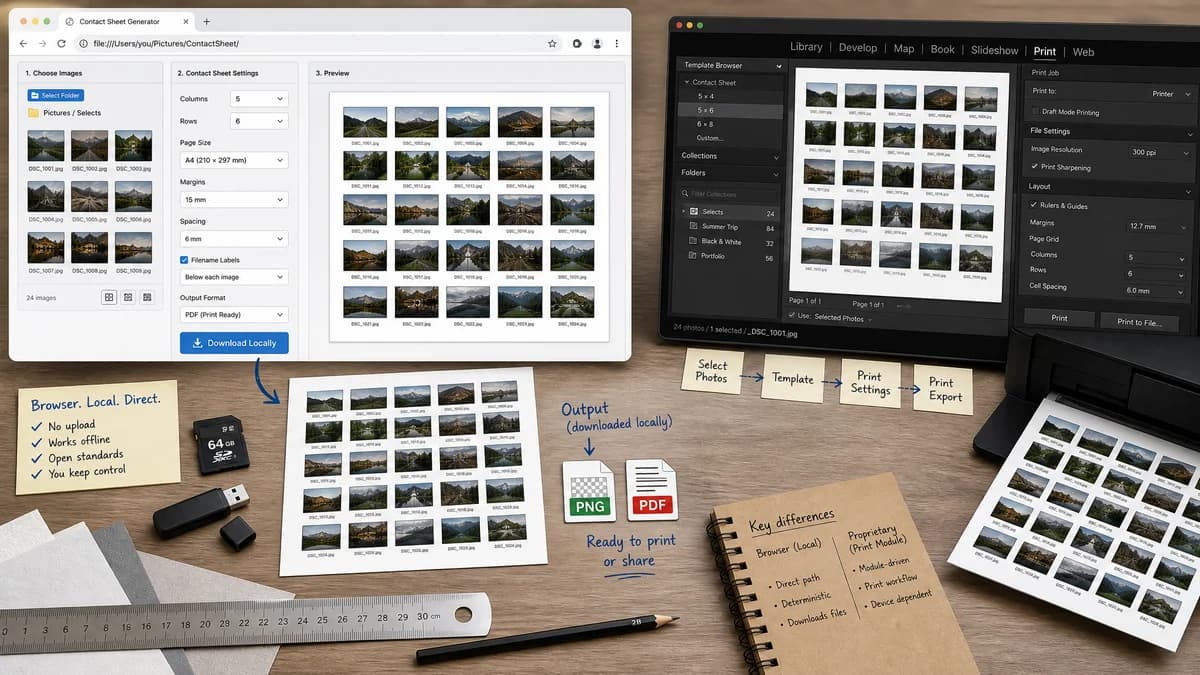Click the Print button
Image resolution: width=1200 pixels, height=675 pixels.
point(1059,318)
